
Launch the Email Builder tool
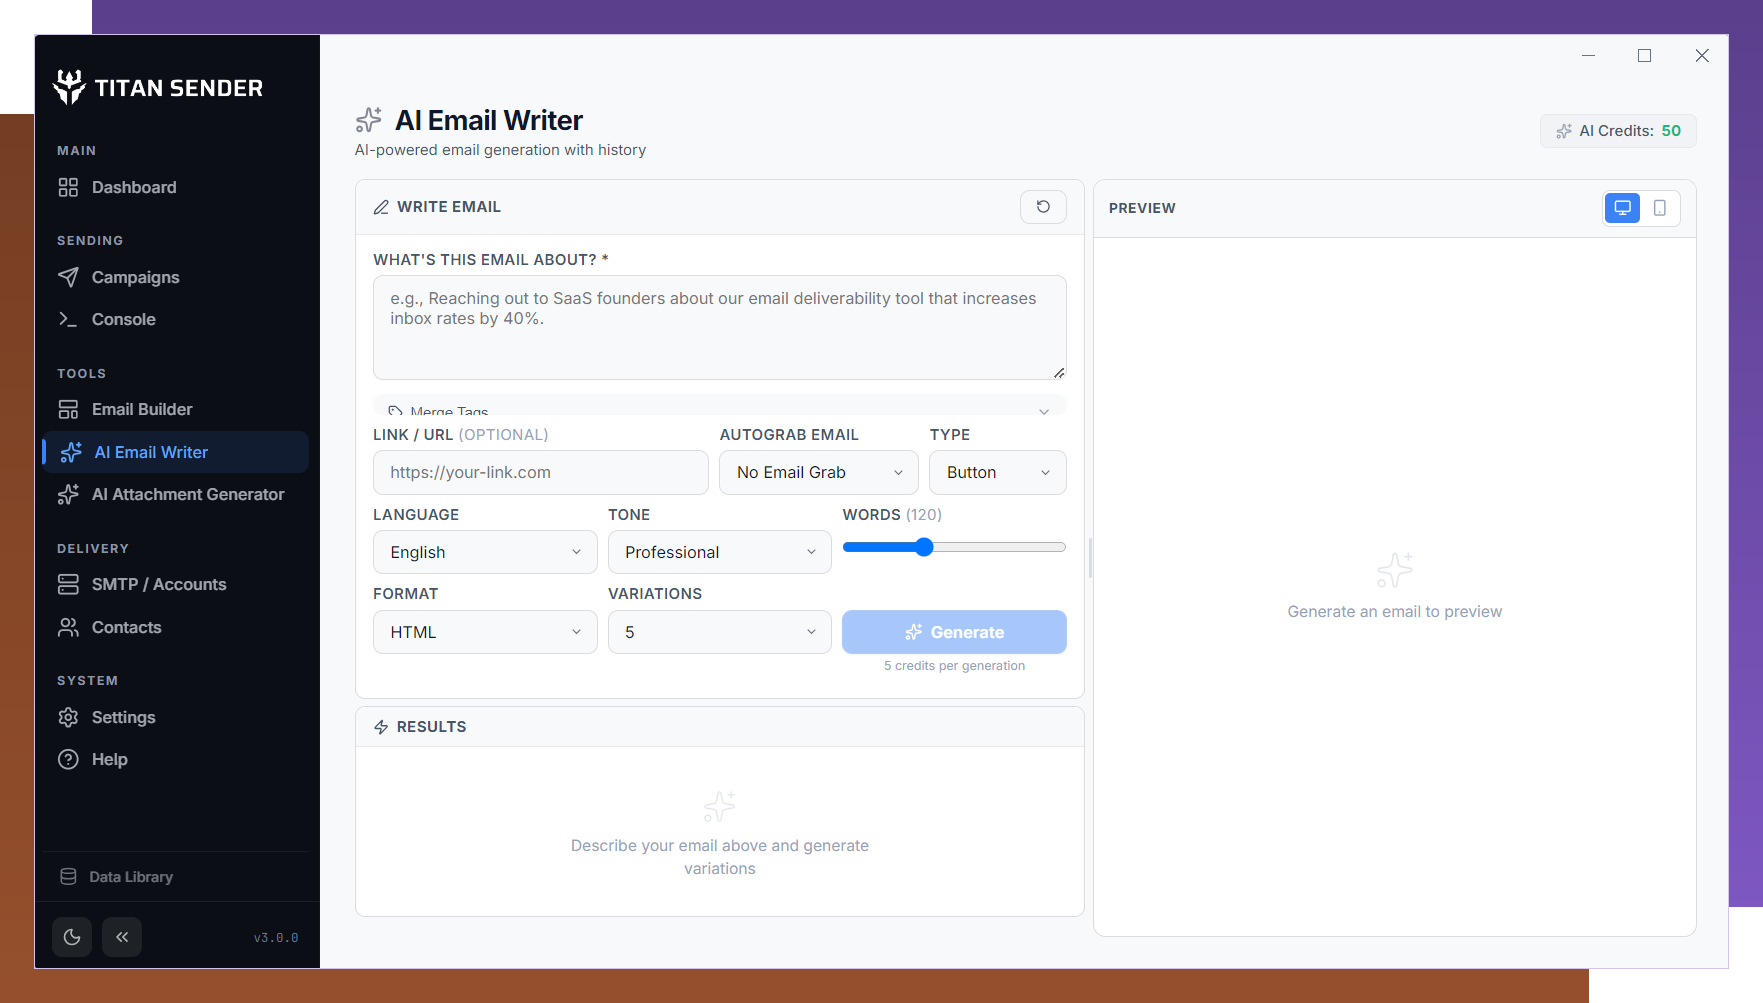141,409
